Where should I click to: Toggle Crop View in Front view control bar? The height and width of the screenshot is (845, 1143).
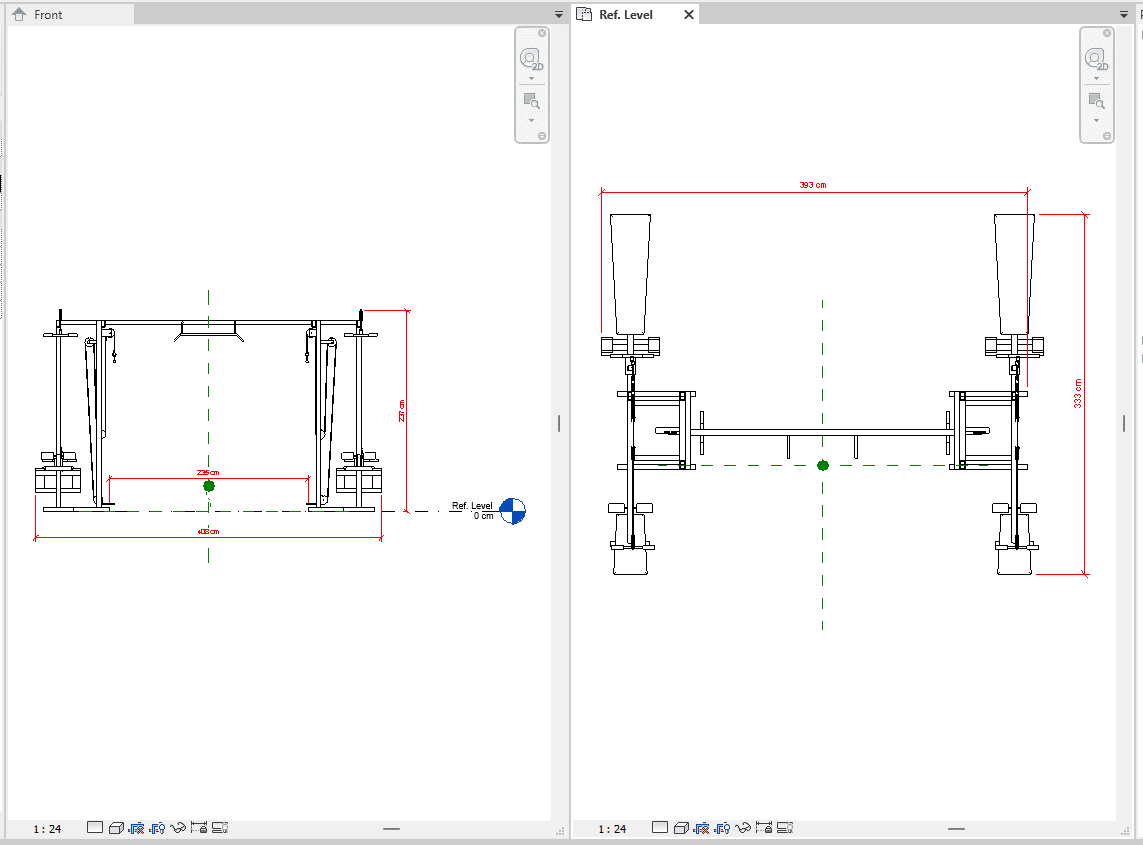coord(137,828)
